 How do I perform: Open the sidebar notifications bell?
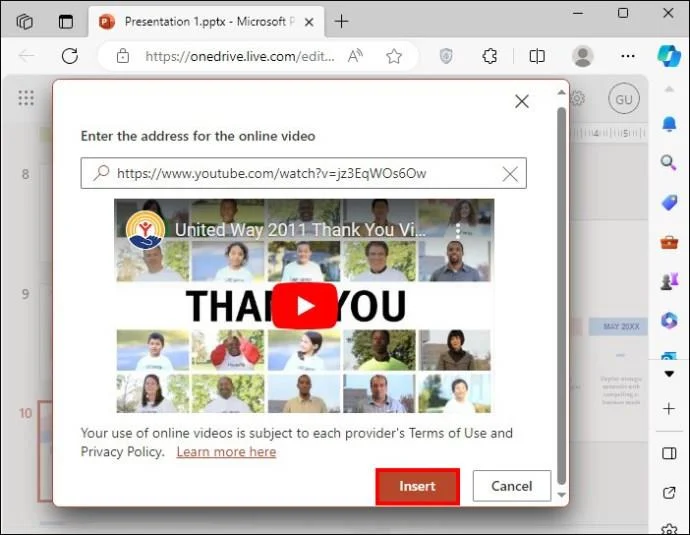[x=669, y=125]
